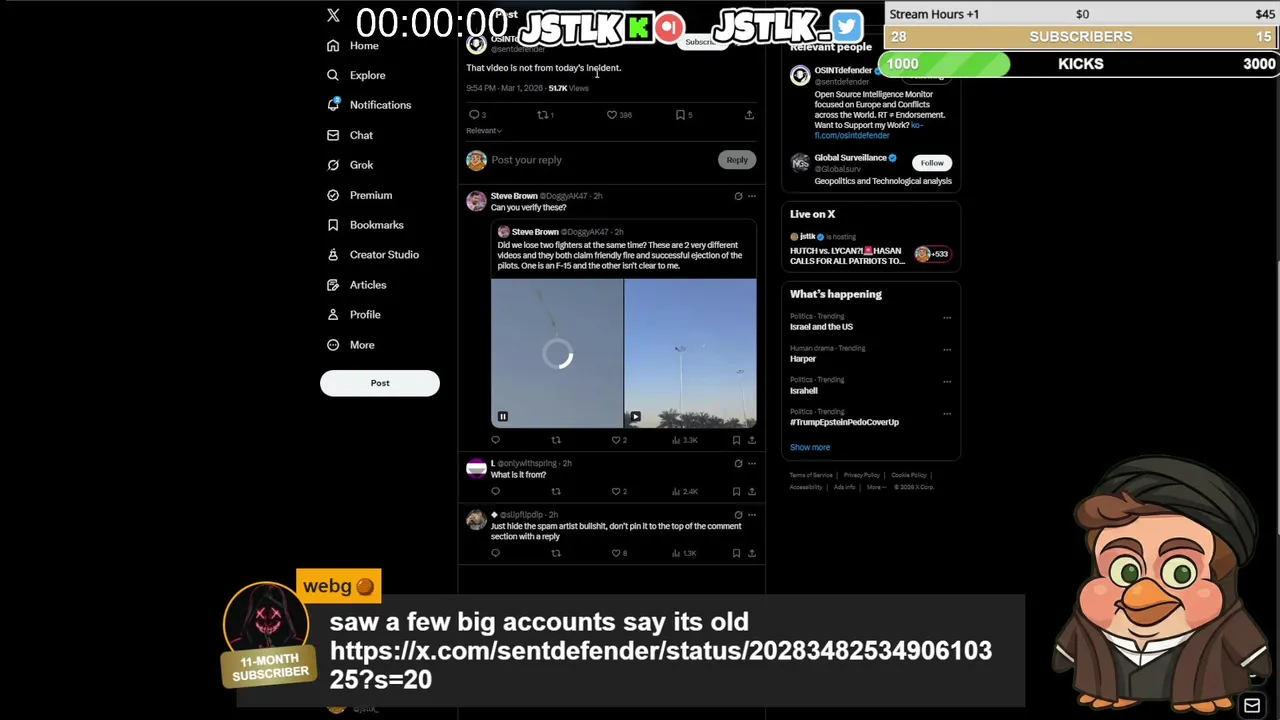This screenshot has height=720, width=1280.
Task: Repost the 'What is it from?' reply
Action: [556, 492]
